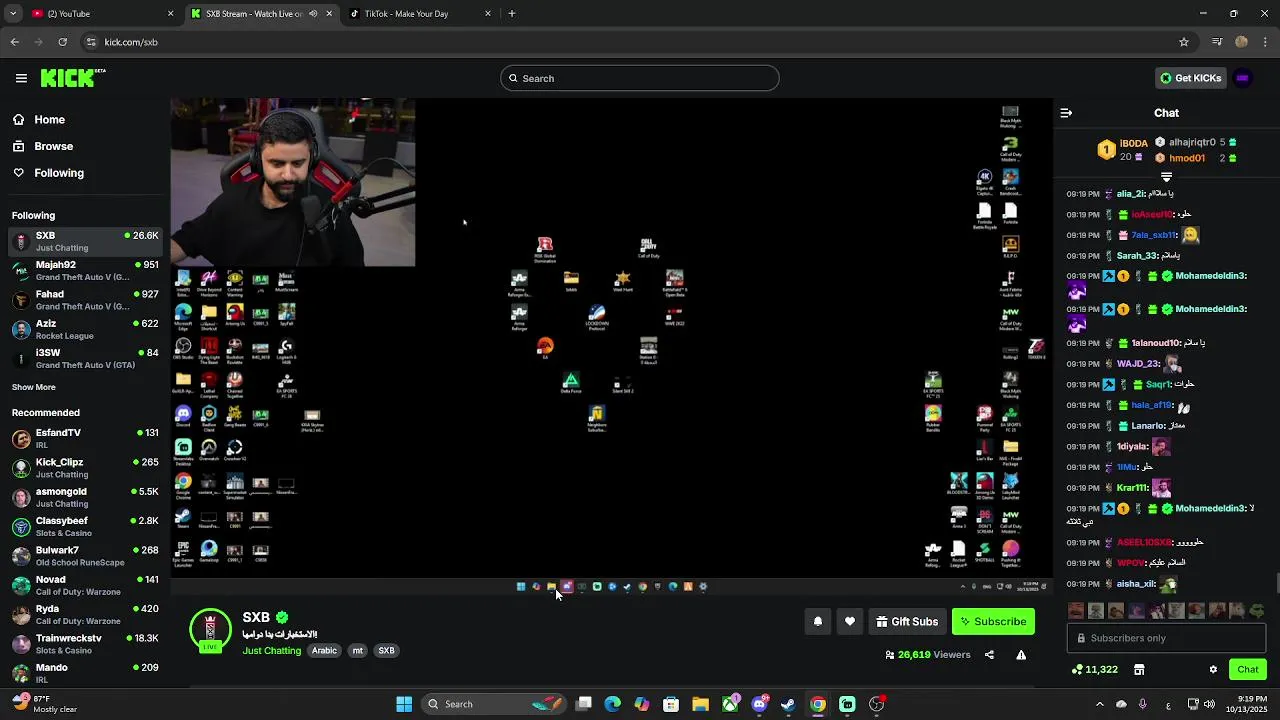Open the channel points shop icon
The height and width of the screenshot is (720, 1280).
coord(1139,670)
